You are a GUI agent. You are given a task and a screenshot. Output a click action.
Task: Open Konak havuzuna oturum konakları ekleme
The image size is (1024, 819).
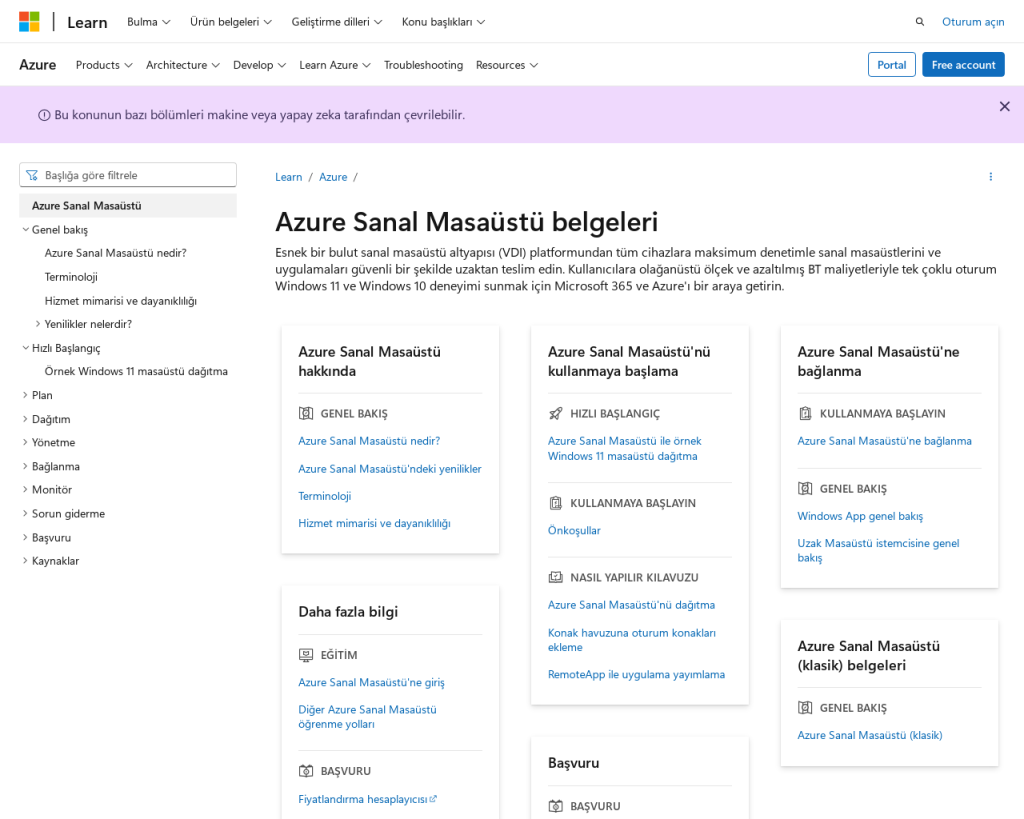click(632, 640)
